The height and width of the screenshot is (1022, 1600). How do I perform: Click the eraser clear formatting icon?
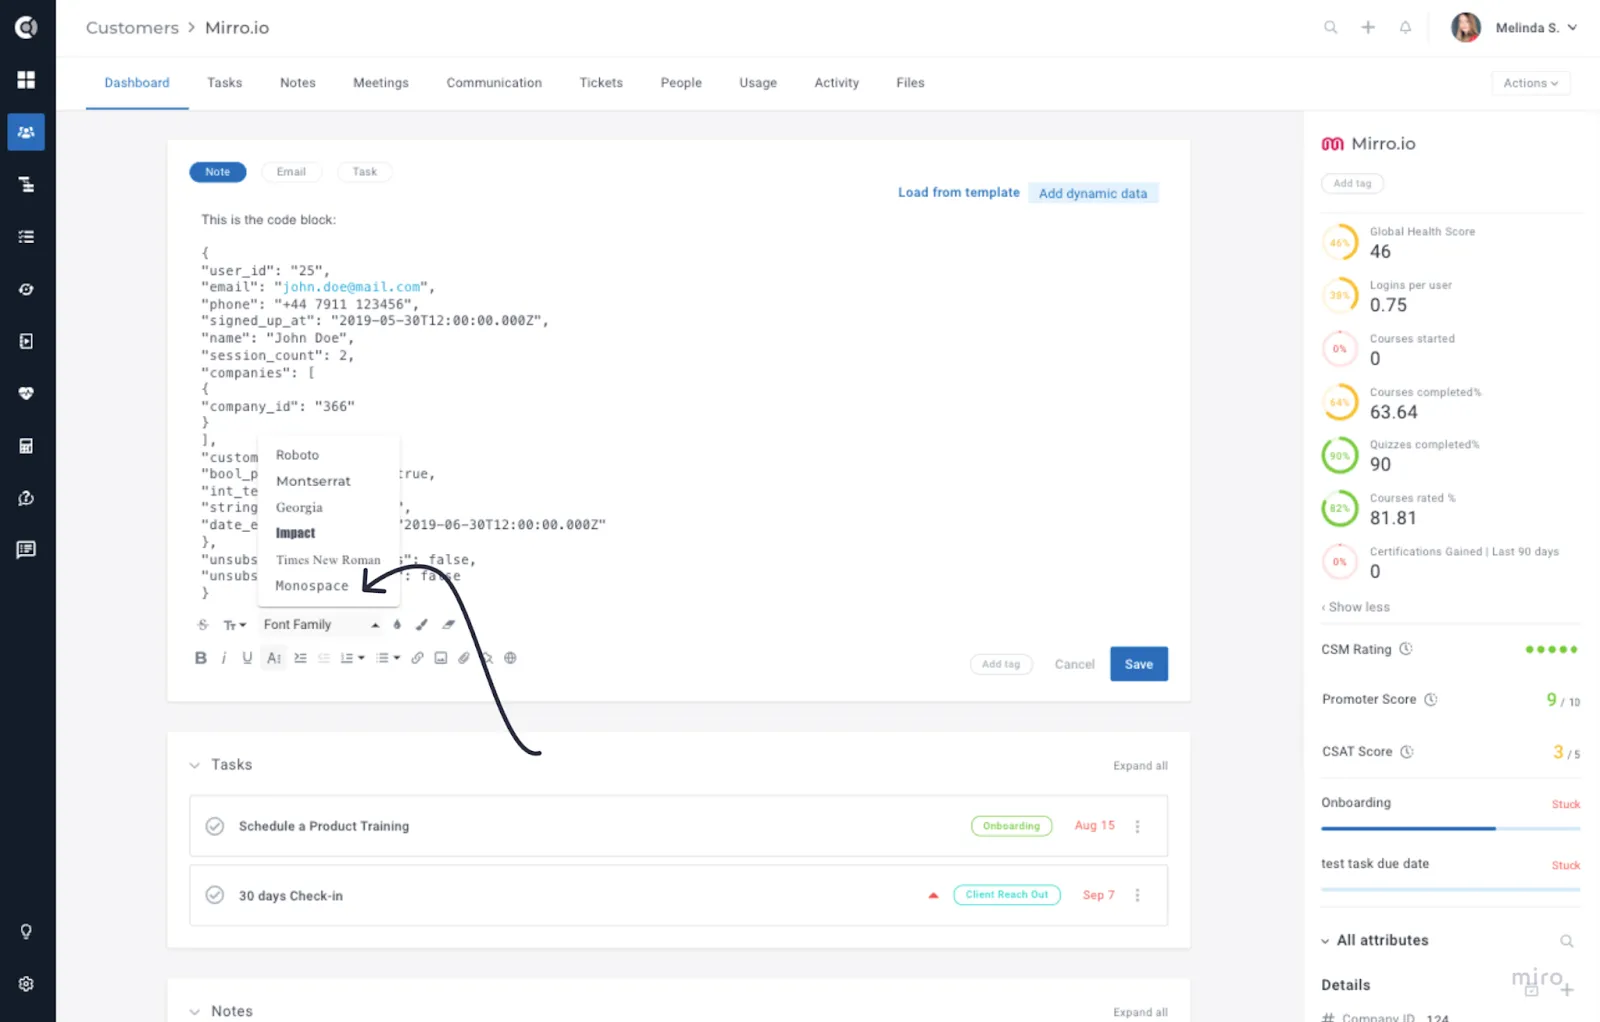(x=448, y=625)
